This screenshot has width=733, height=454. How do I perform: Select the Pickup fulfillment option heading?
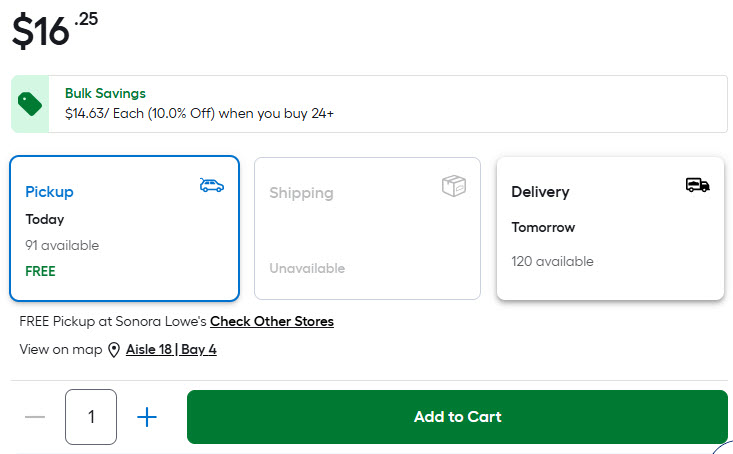pos(50,192)
